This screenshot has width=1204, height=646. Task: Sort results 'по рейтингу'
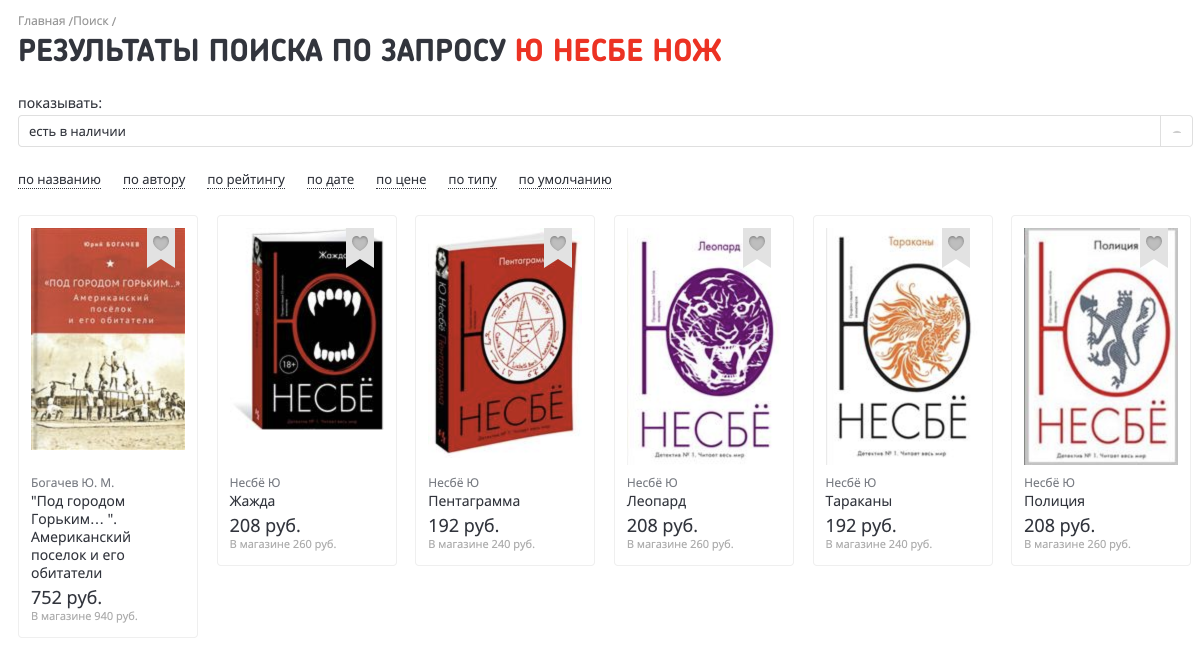tap(246, 180)
